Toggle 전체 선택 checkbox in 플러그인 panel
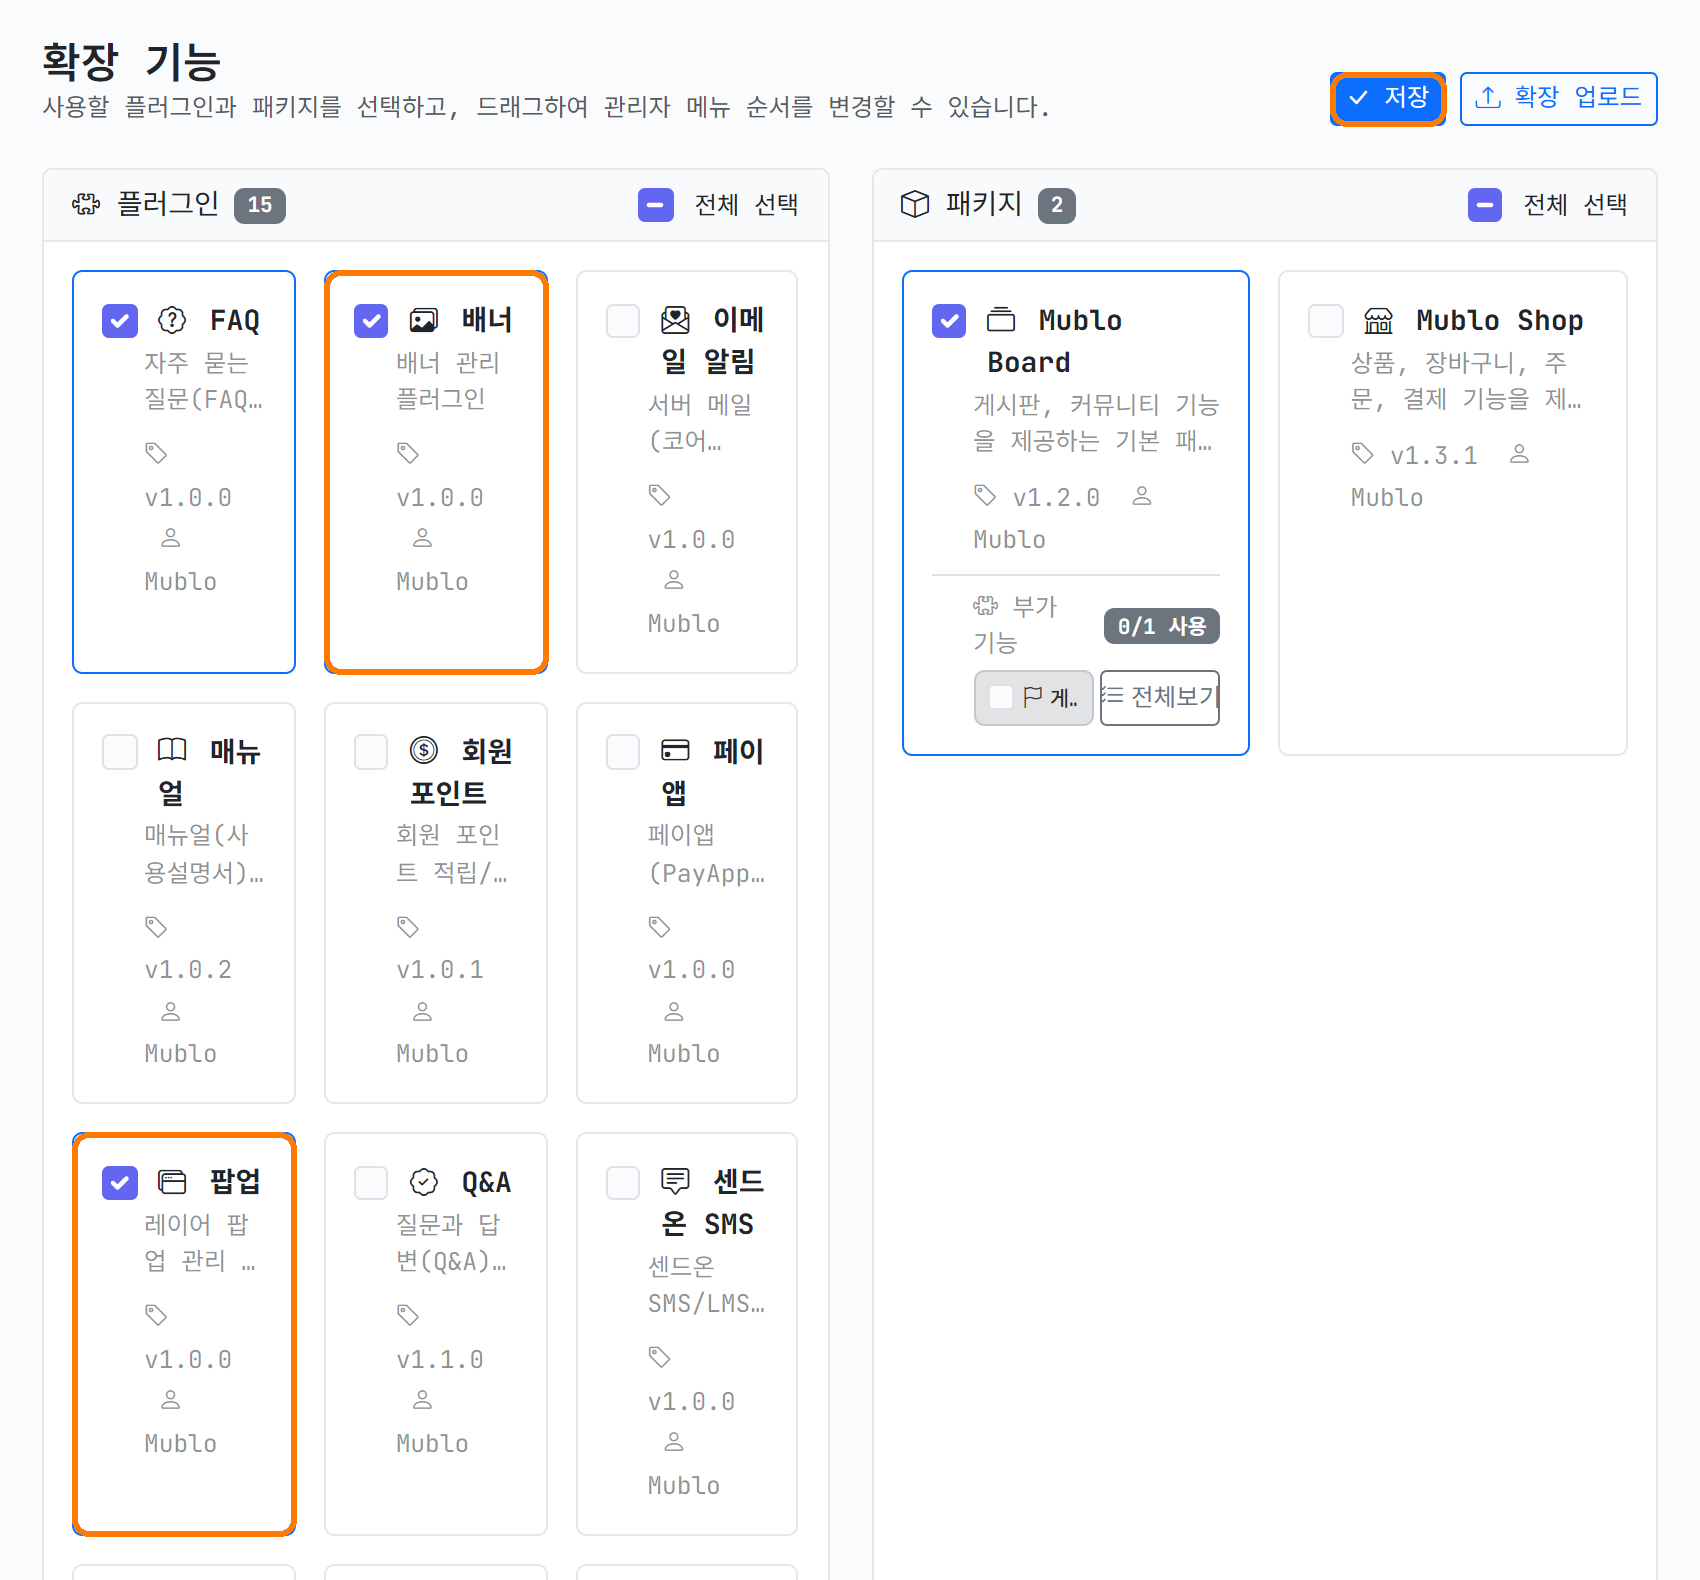 click(x=656, y=205)
